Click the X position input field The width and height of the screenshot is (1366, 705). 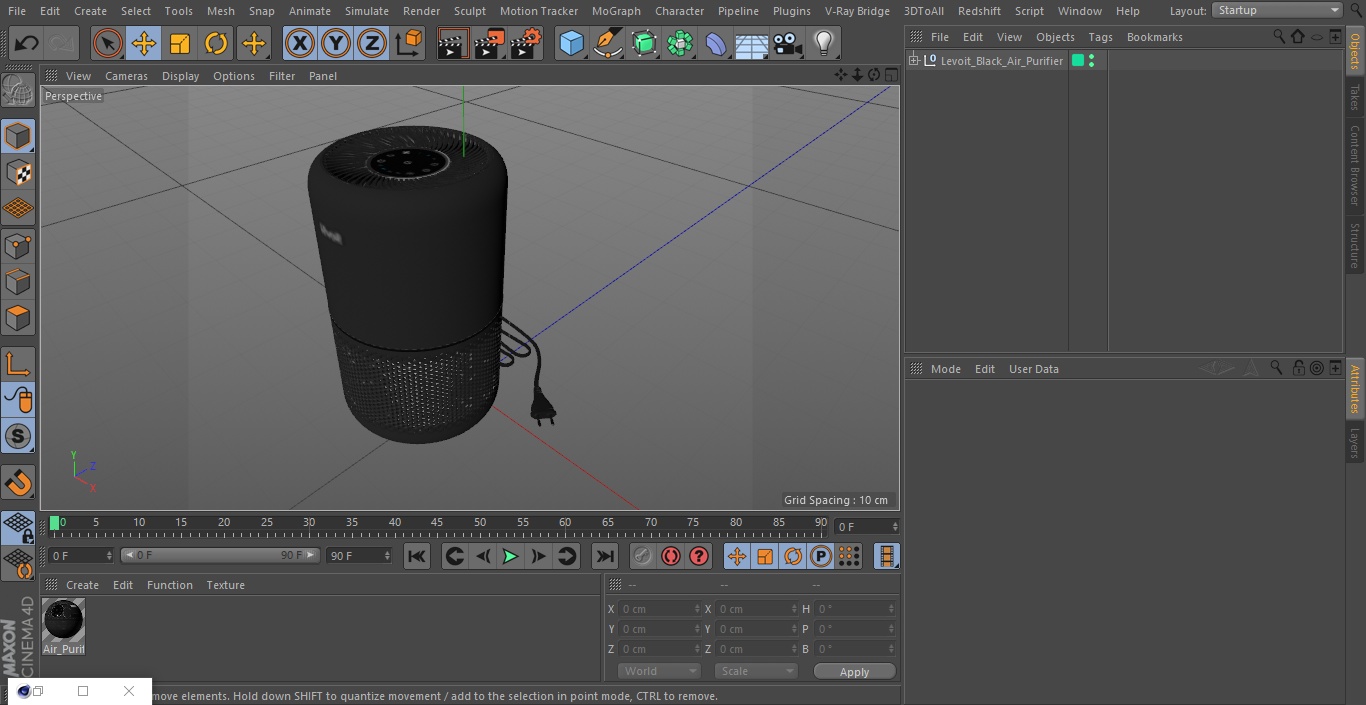pos(660,609)
